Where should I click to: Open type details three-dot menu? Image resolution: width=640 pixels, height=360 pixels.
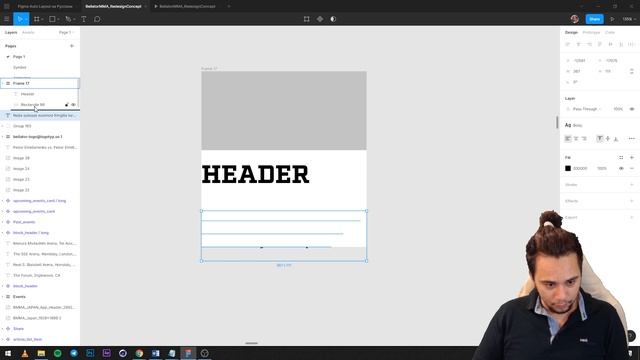pyautogui.click(x=632, y=139)
